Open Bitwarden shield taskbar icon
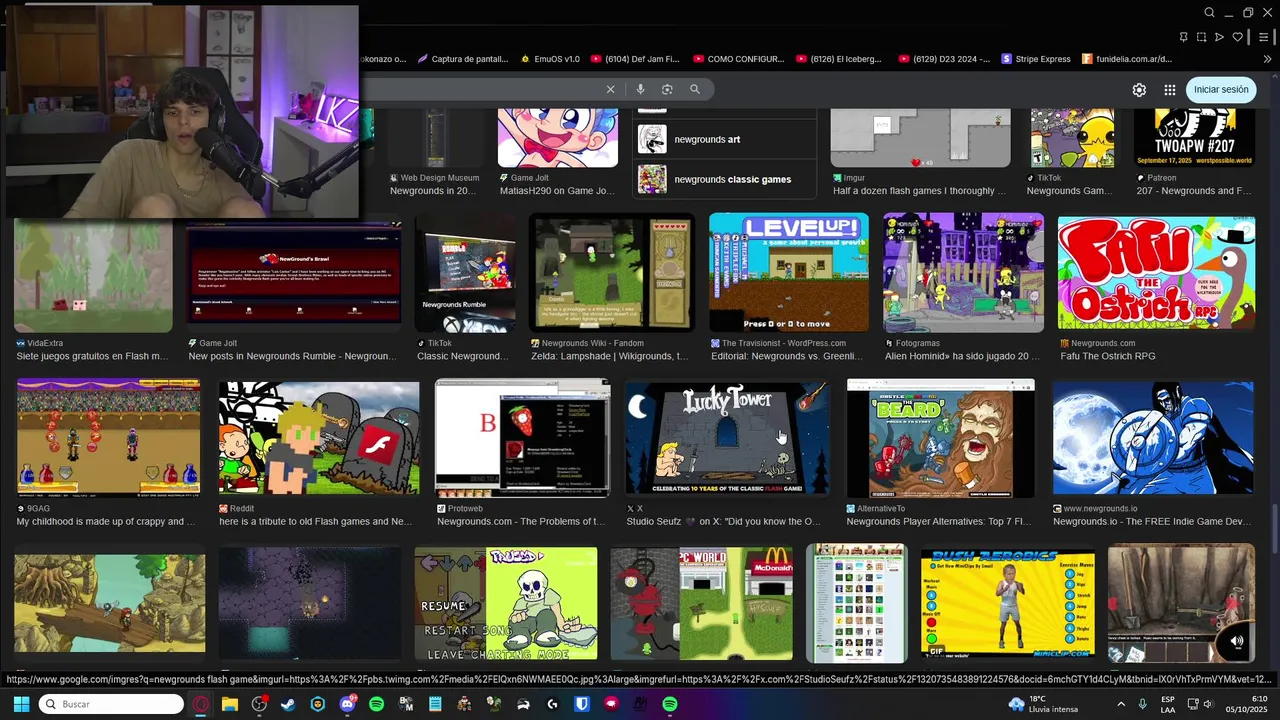This screenshot has height=720, width=1280. pos(582,704)
